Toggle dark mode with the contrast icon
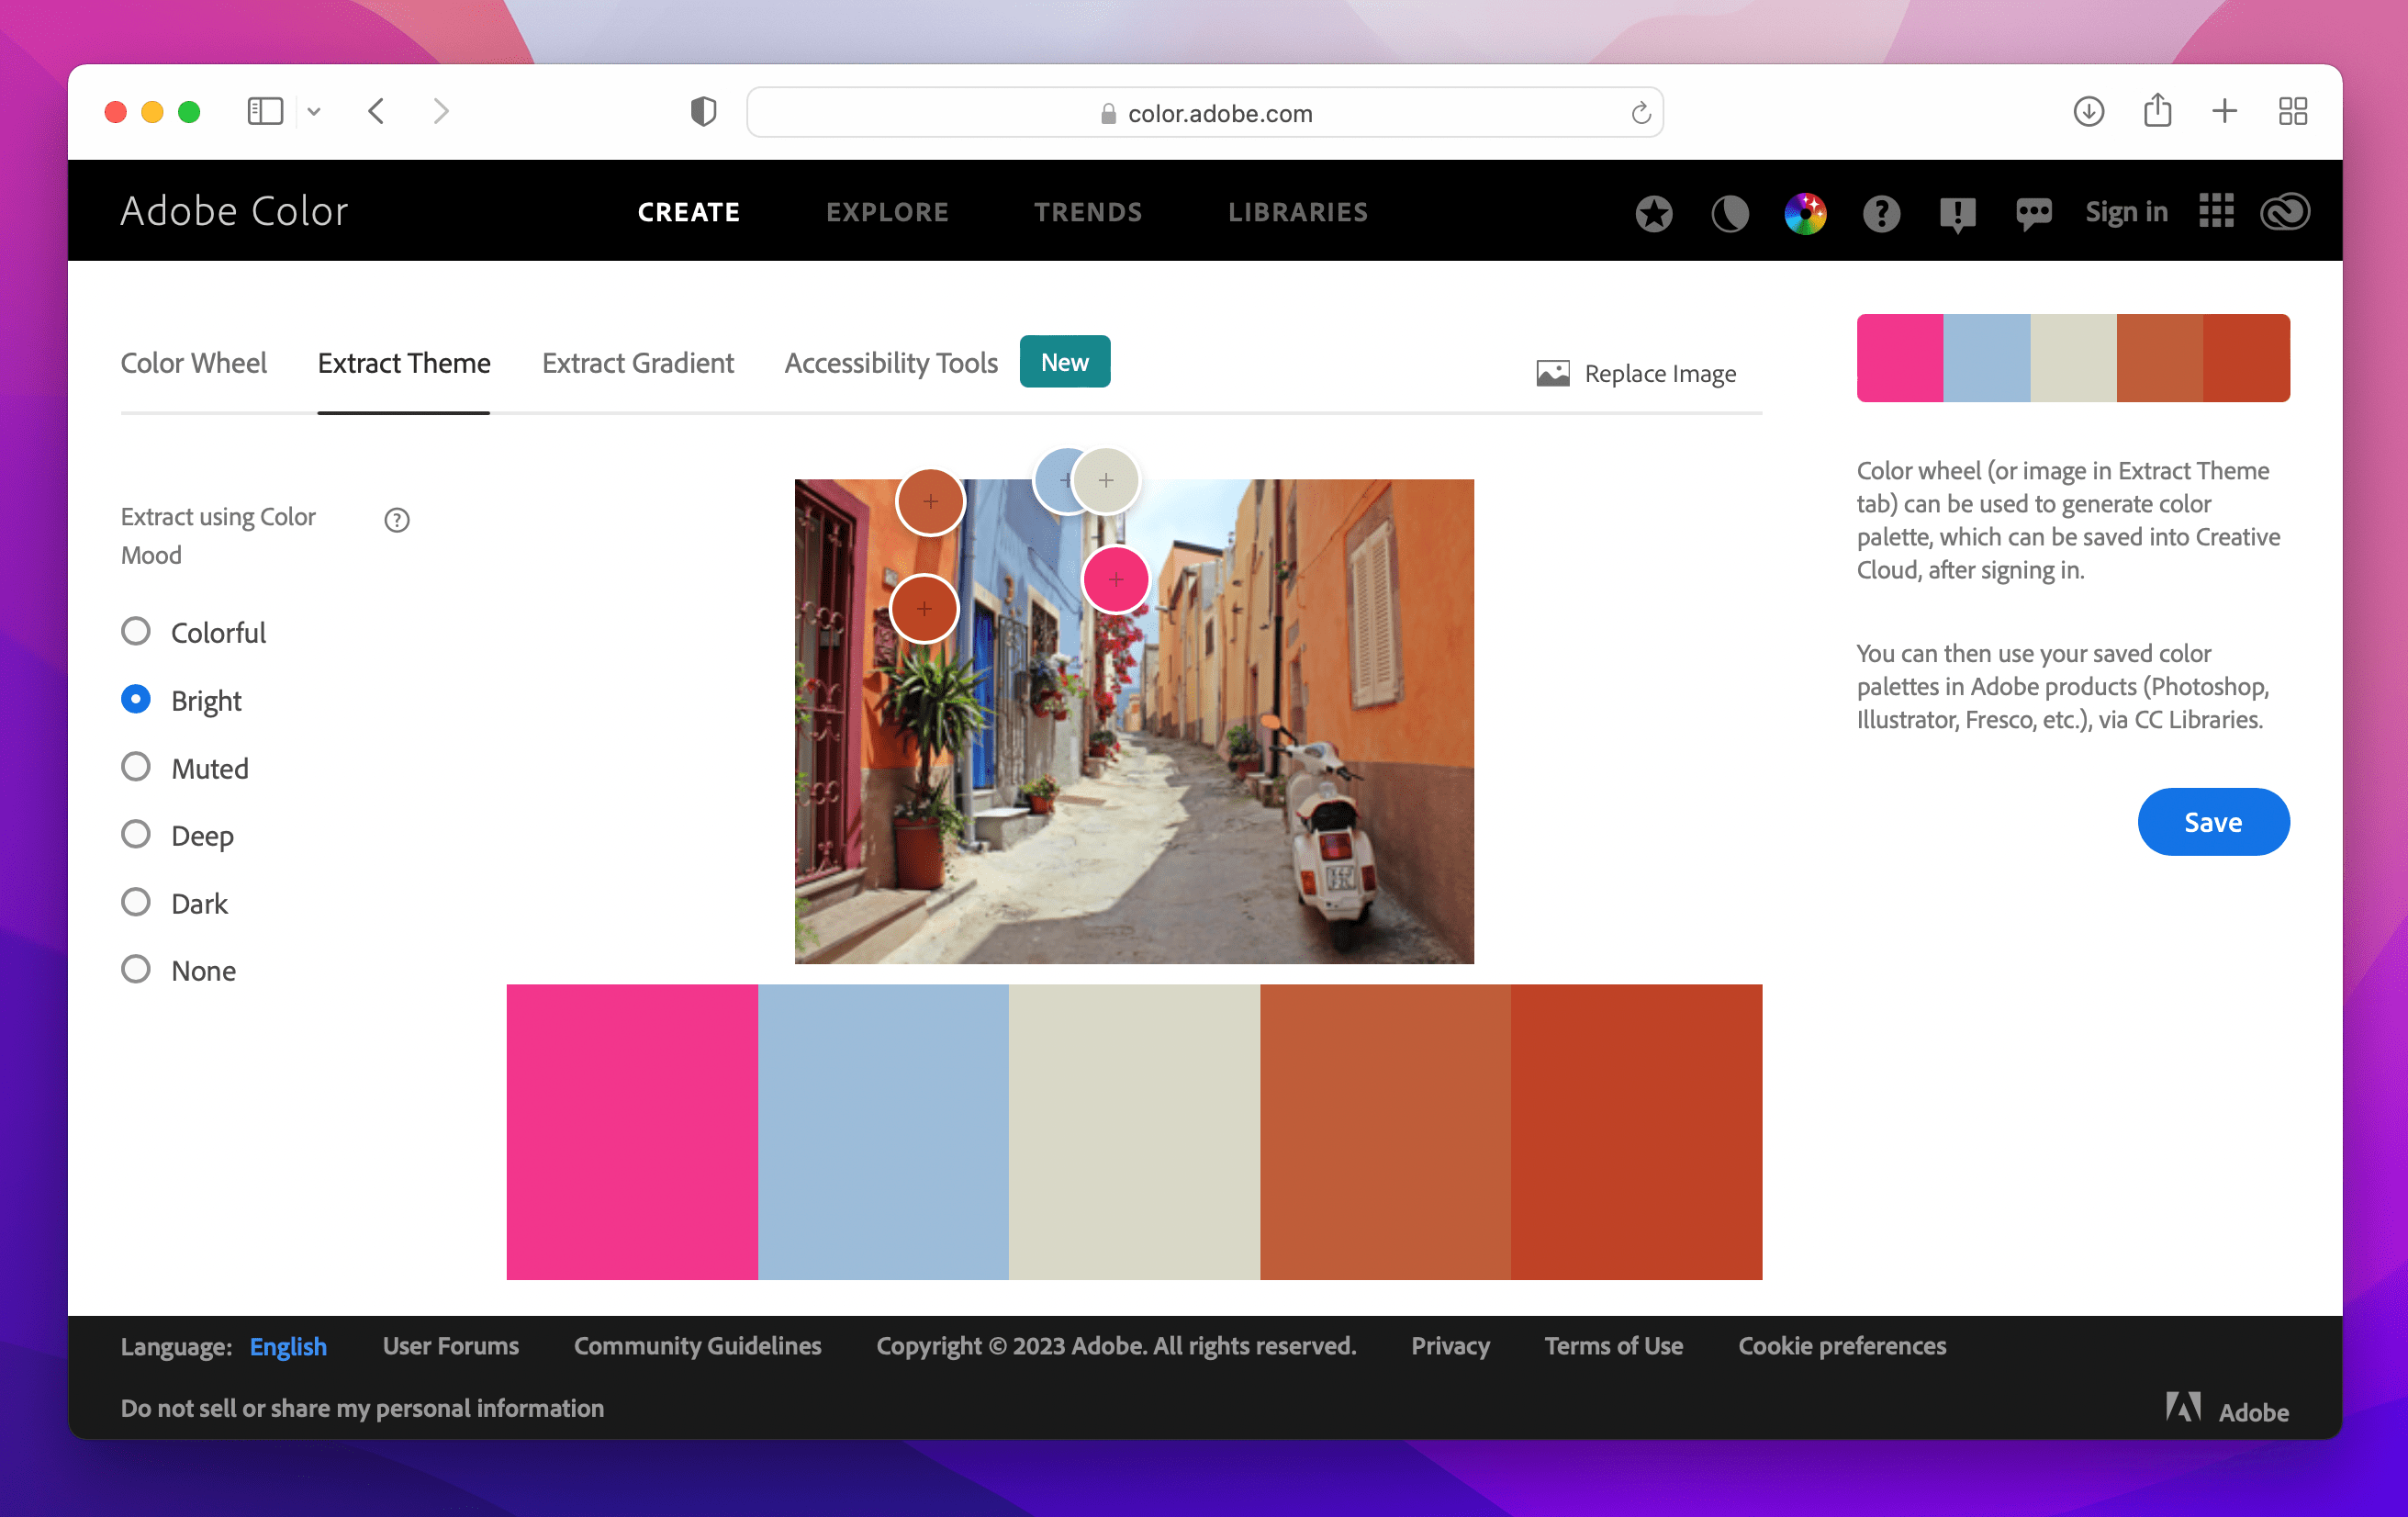Viewport: 2408px width, 1517px height. [1730, 212]
